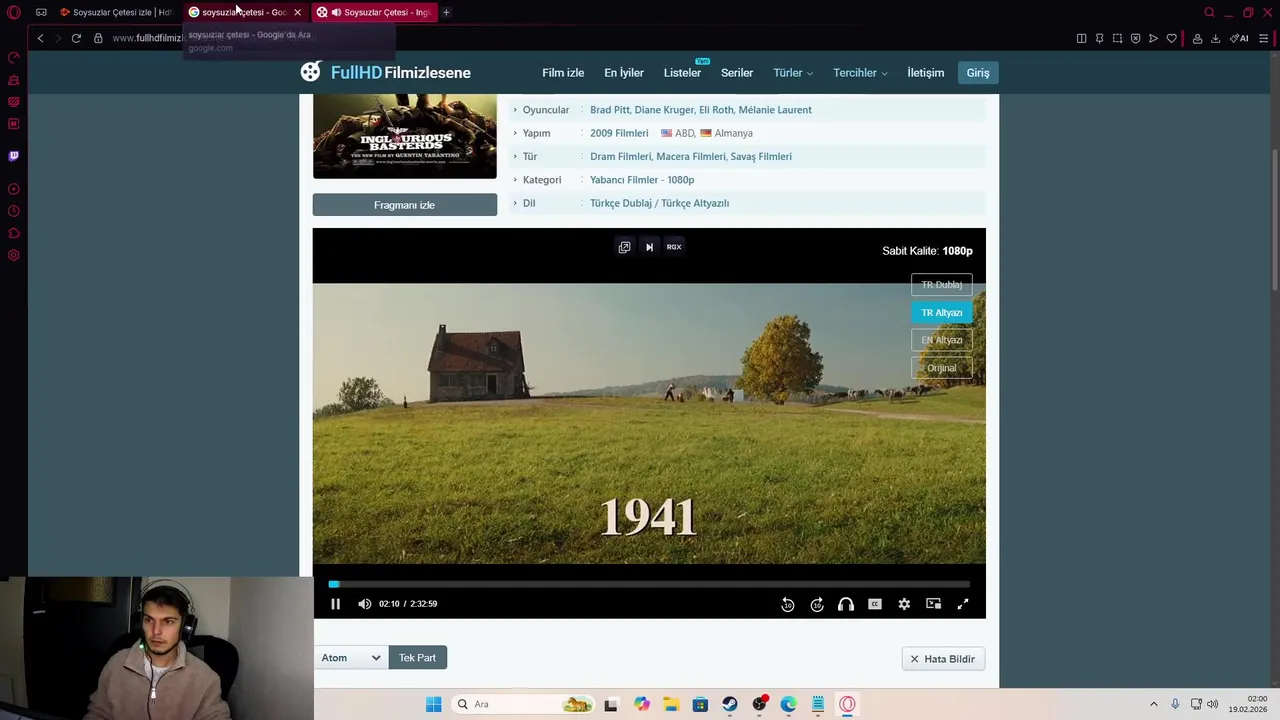Select Orijinal audio option
Screen dimensions: 1280x720
click(941, 368)
